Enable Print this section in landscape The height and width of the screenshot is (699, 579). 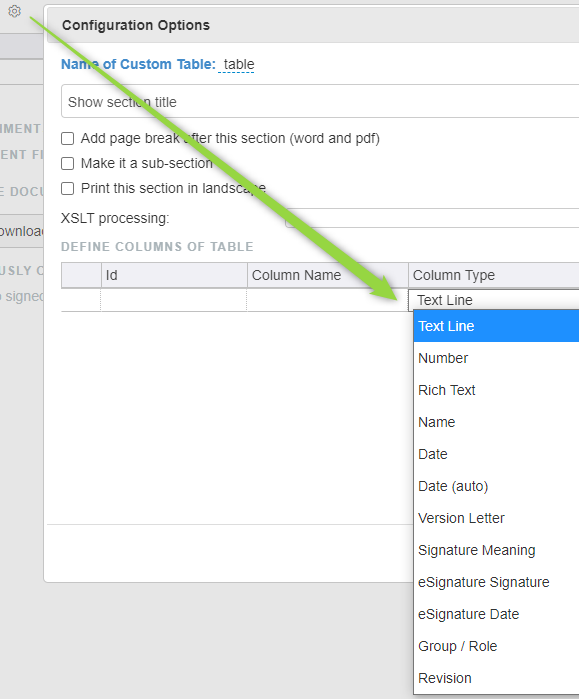(67, 189)
